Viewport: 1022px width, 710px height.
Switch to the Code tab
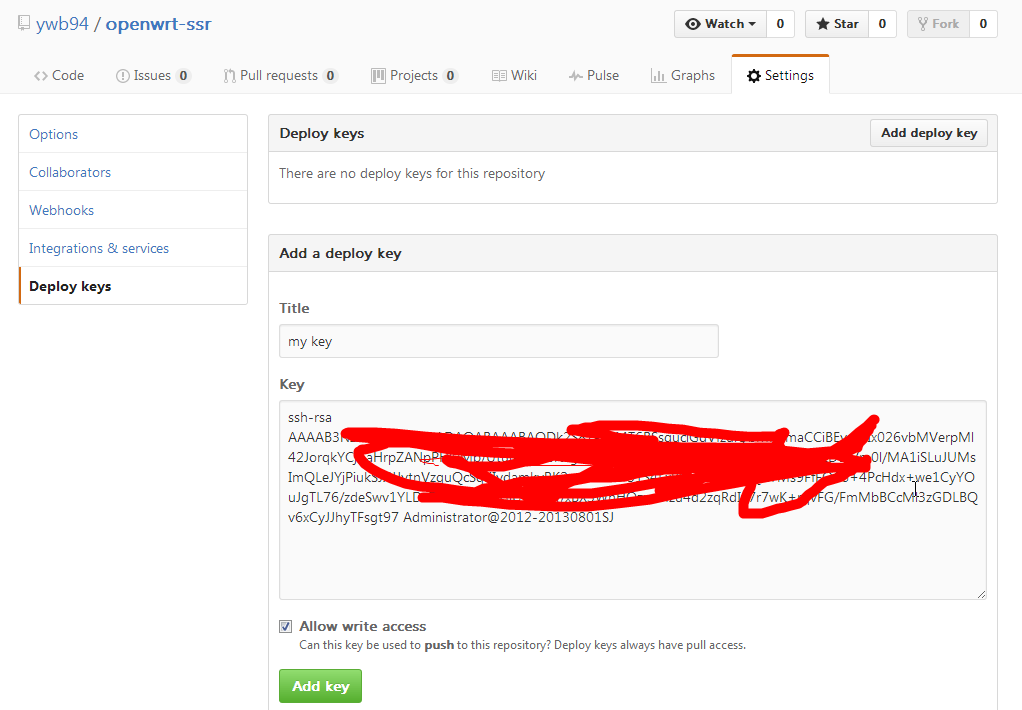tap(59, 76)
